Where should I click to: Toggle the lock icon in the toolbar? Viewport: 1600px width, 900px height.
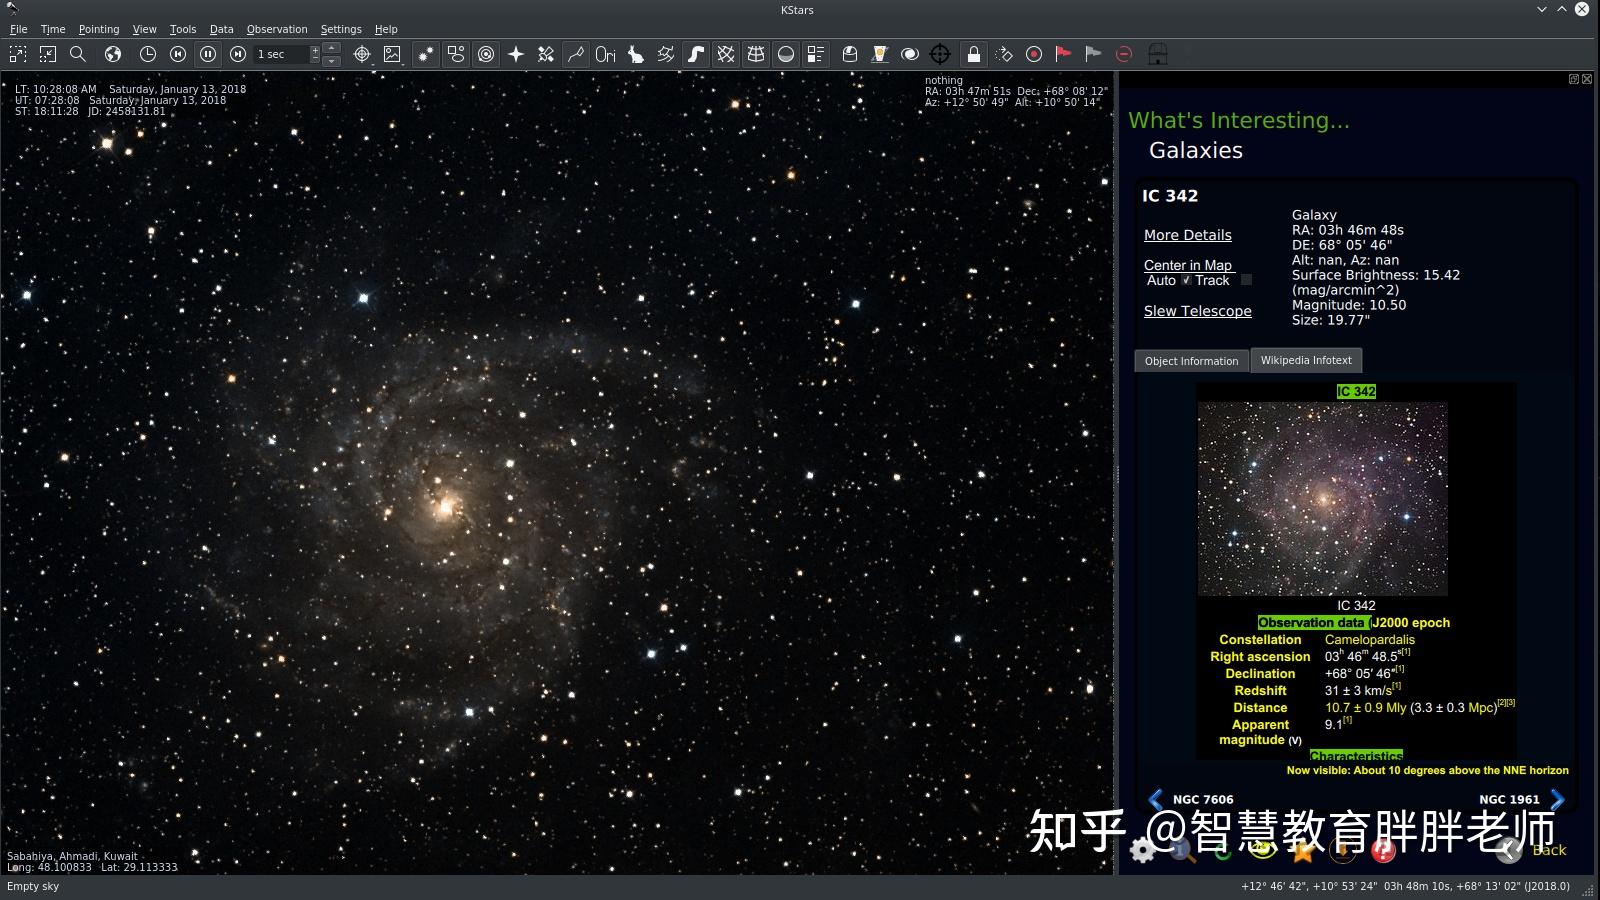975,54
